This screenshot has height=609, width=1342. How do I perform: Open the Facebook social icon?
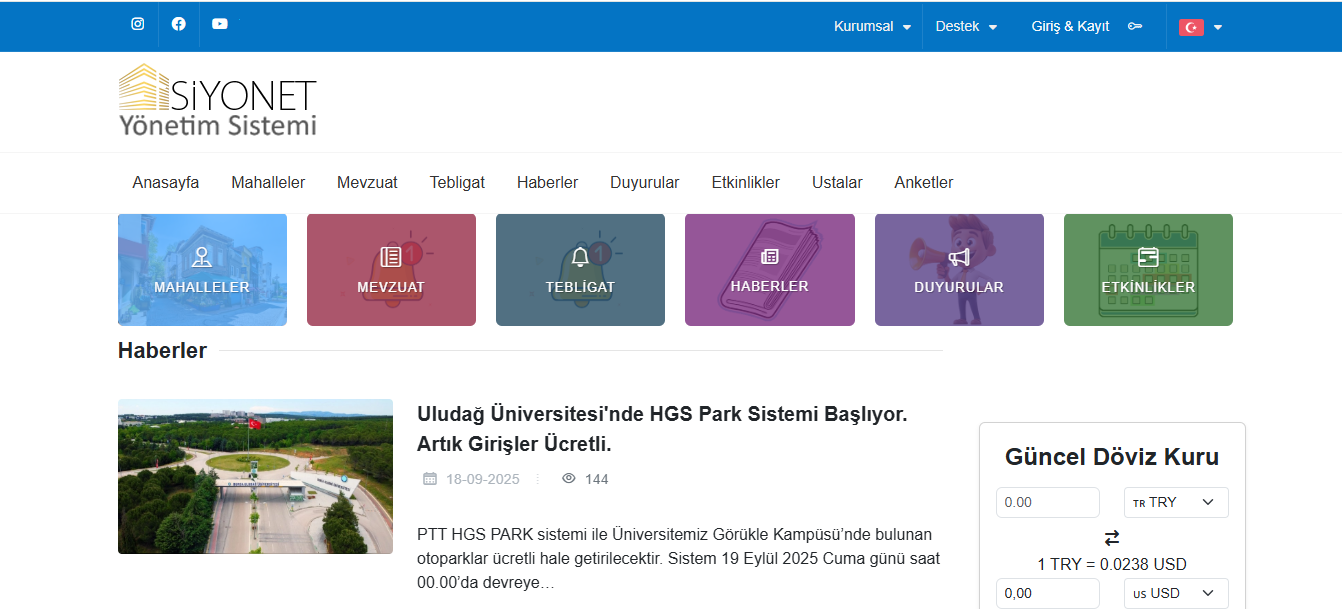(179, 25)
